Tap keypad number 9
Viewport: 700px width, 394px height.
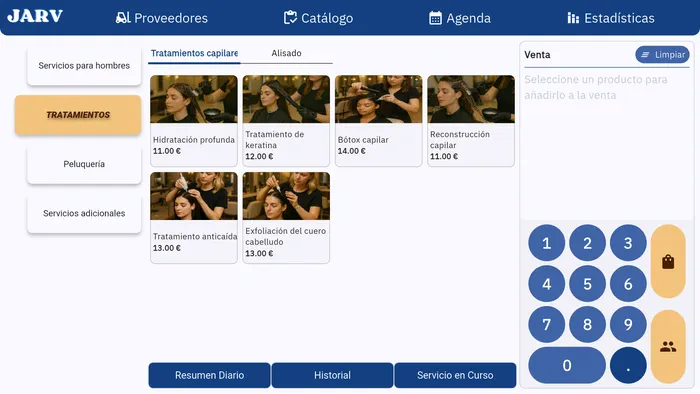pyautogui.click(x=628, y=324)
